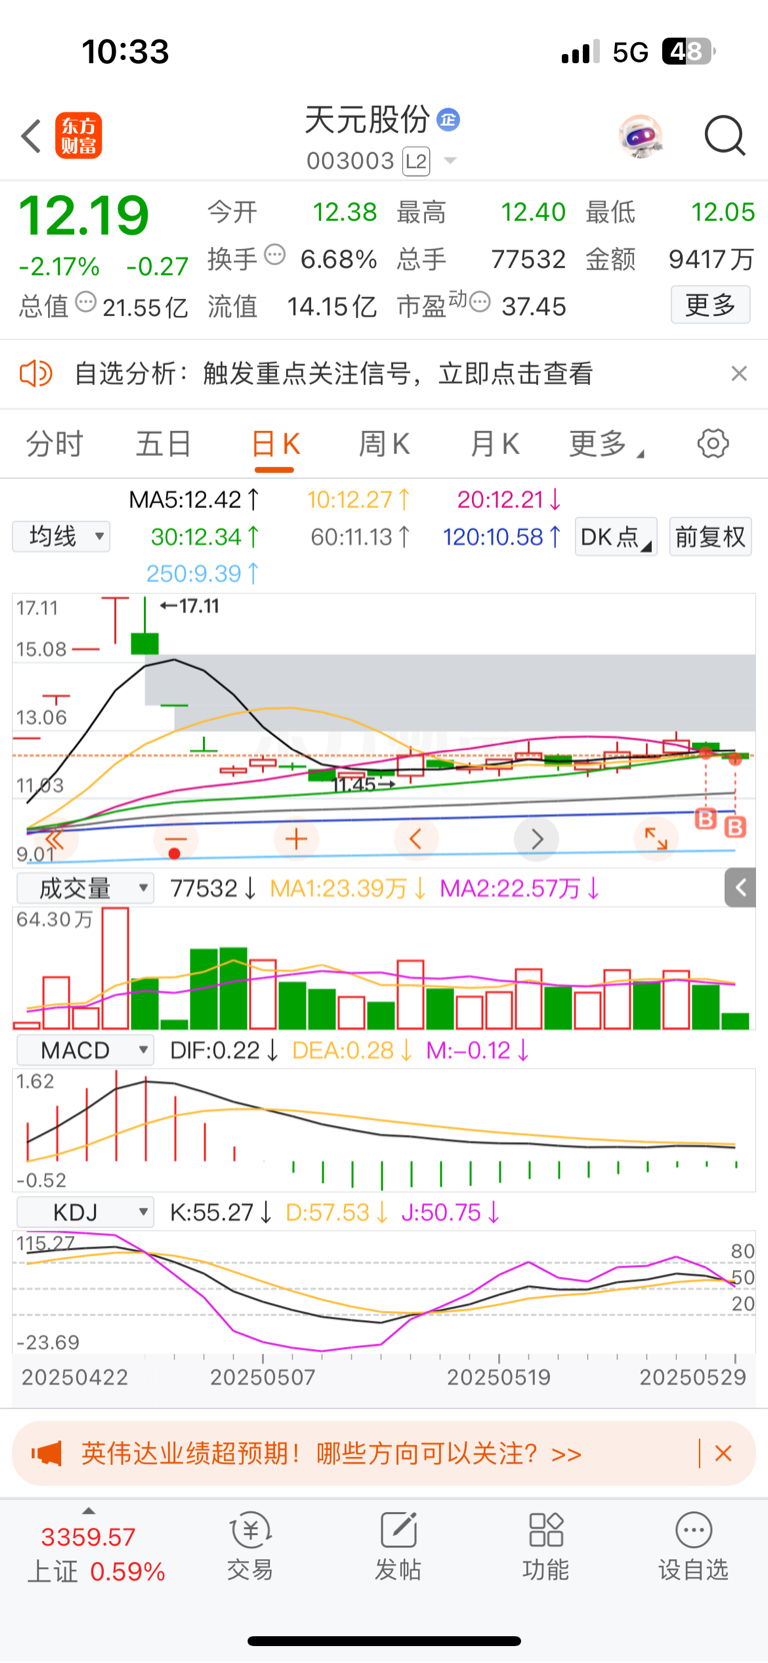Zoom out chart with minus button
The width and height of the screenshot is (768, 1663).
[176, 839]
